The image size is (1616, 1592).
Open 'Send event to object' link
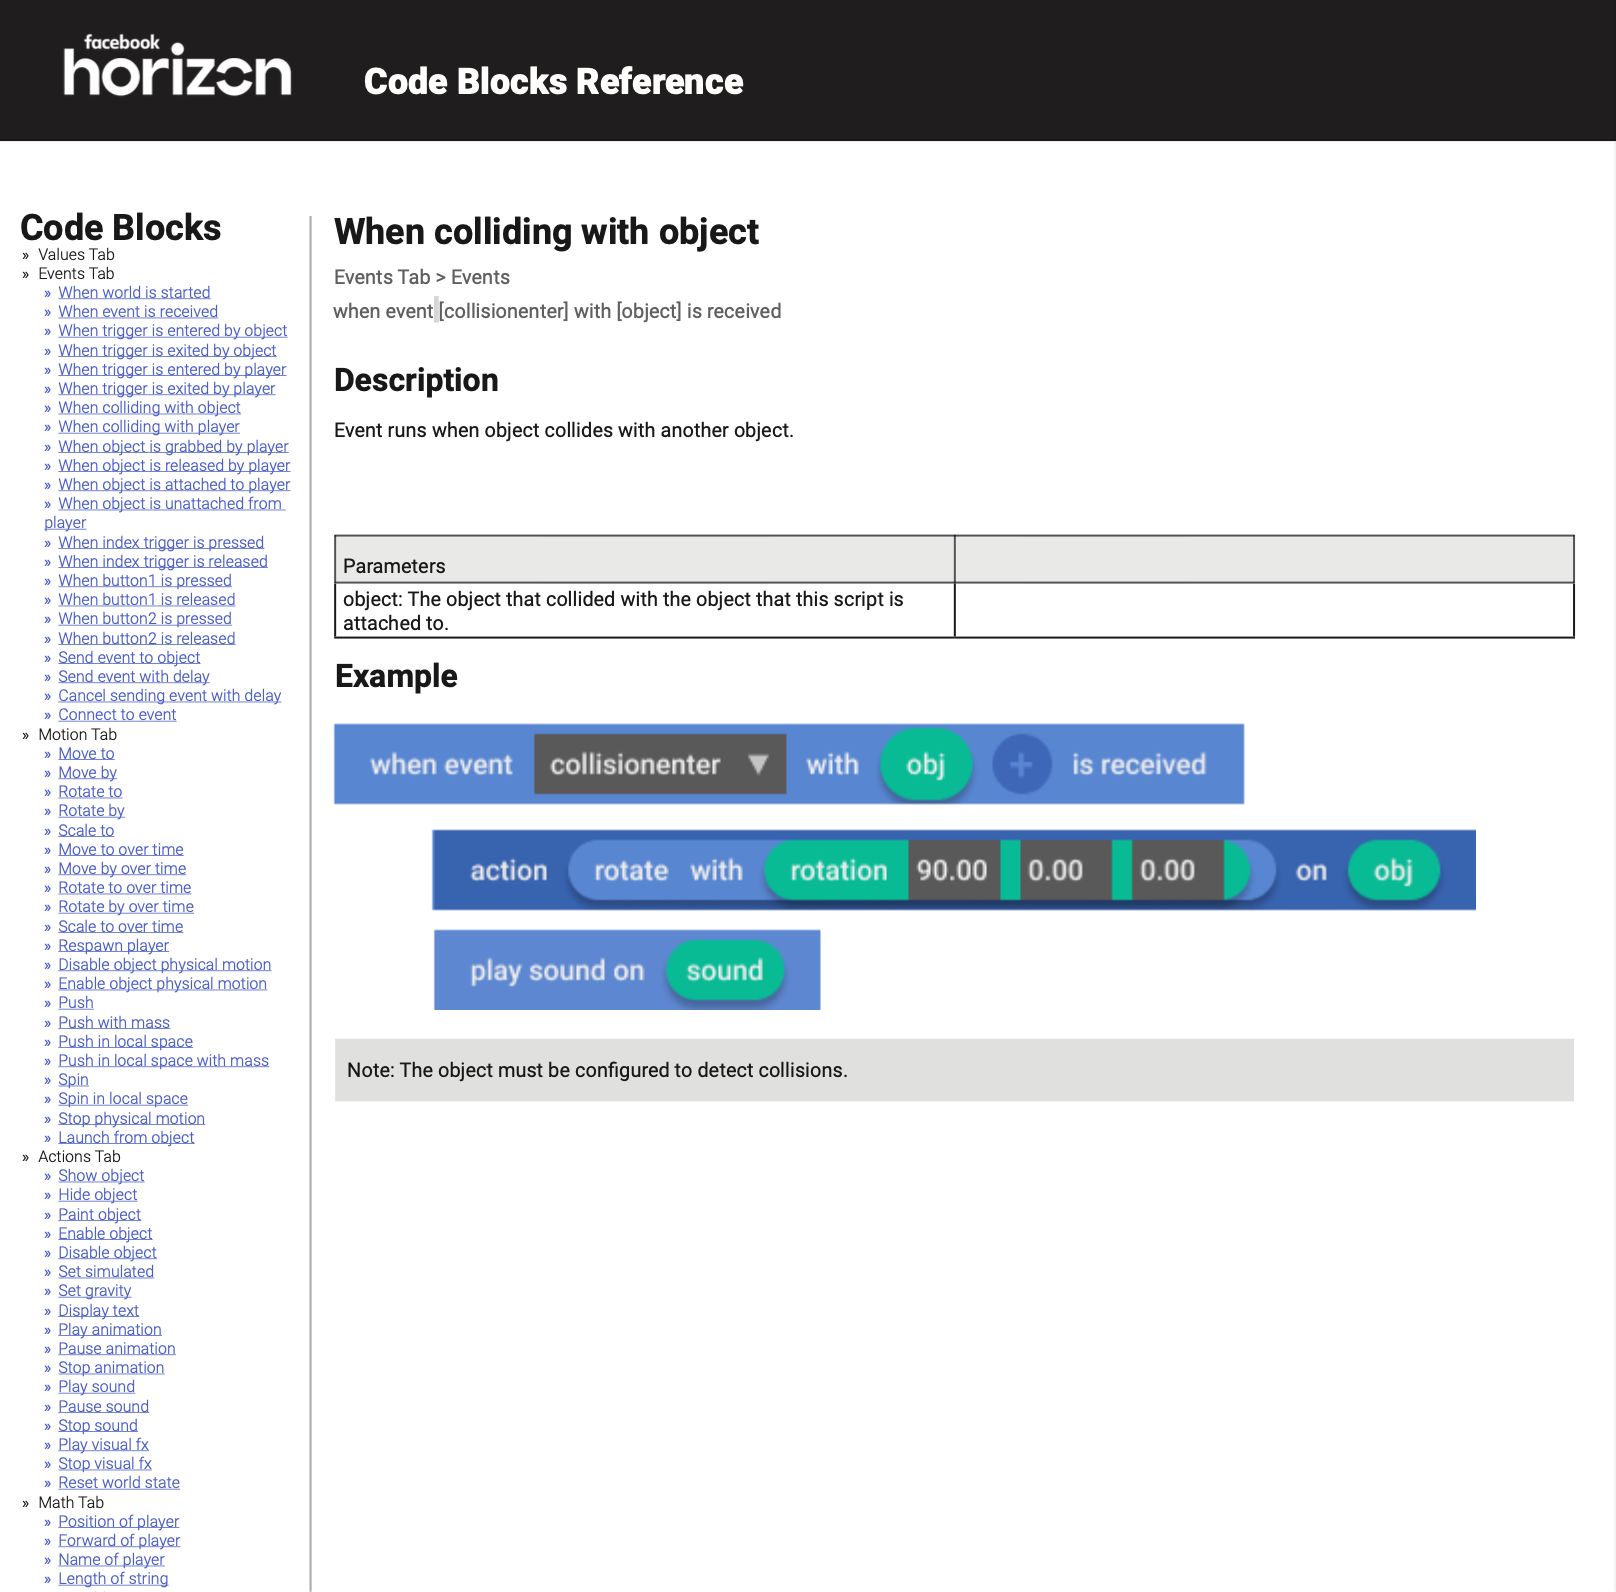pos(129,657)
